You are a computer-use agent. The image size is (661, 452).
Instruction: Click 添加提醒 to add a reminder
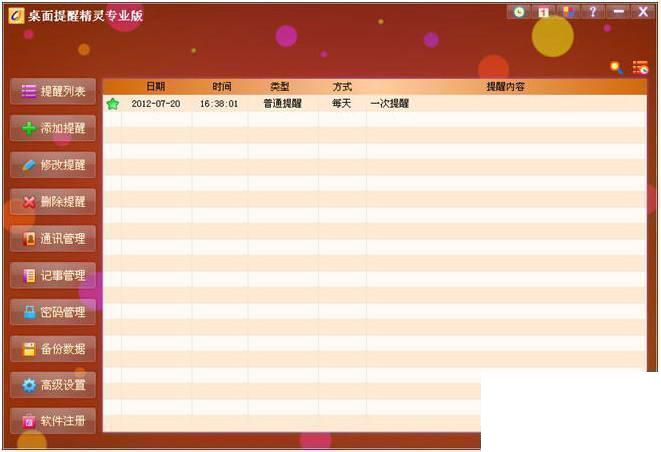(x=53, y=128)
